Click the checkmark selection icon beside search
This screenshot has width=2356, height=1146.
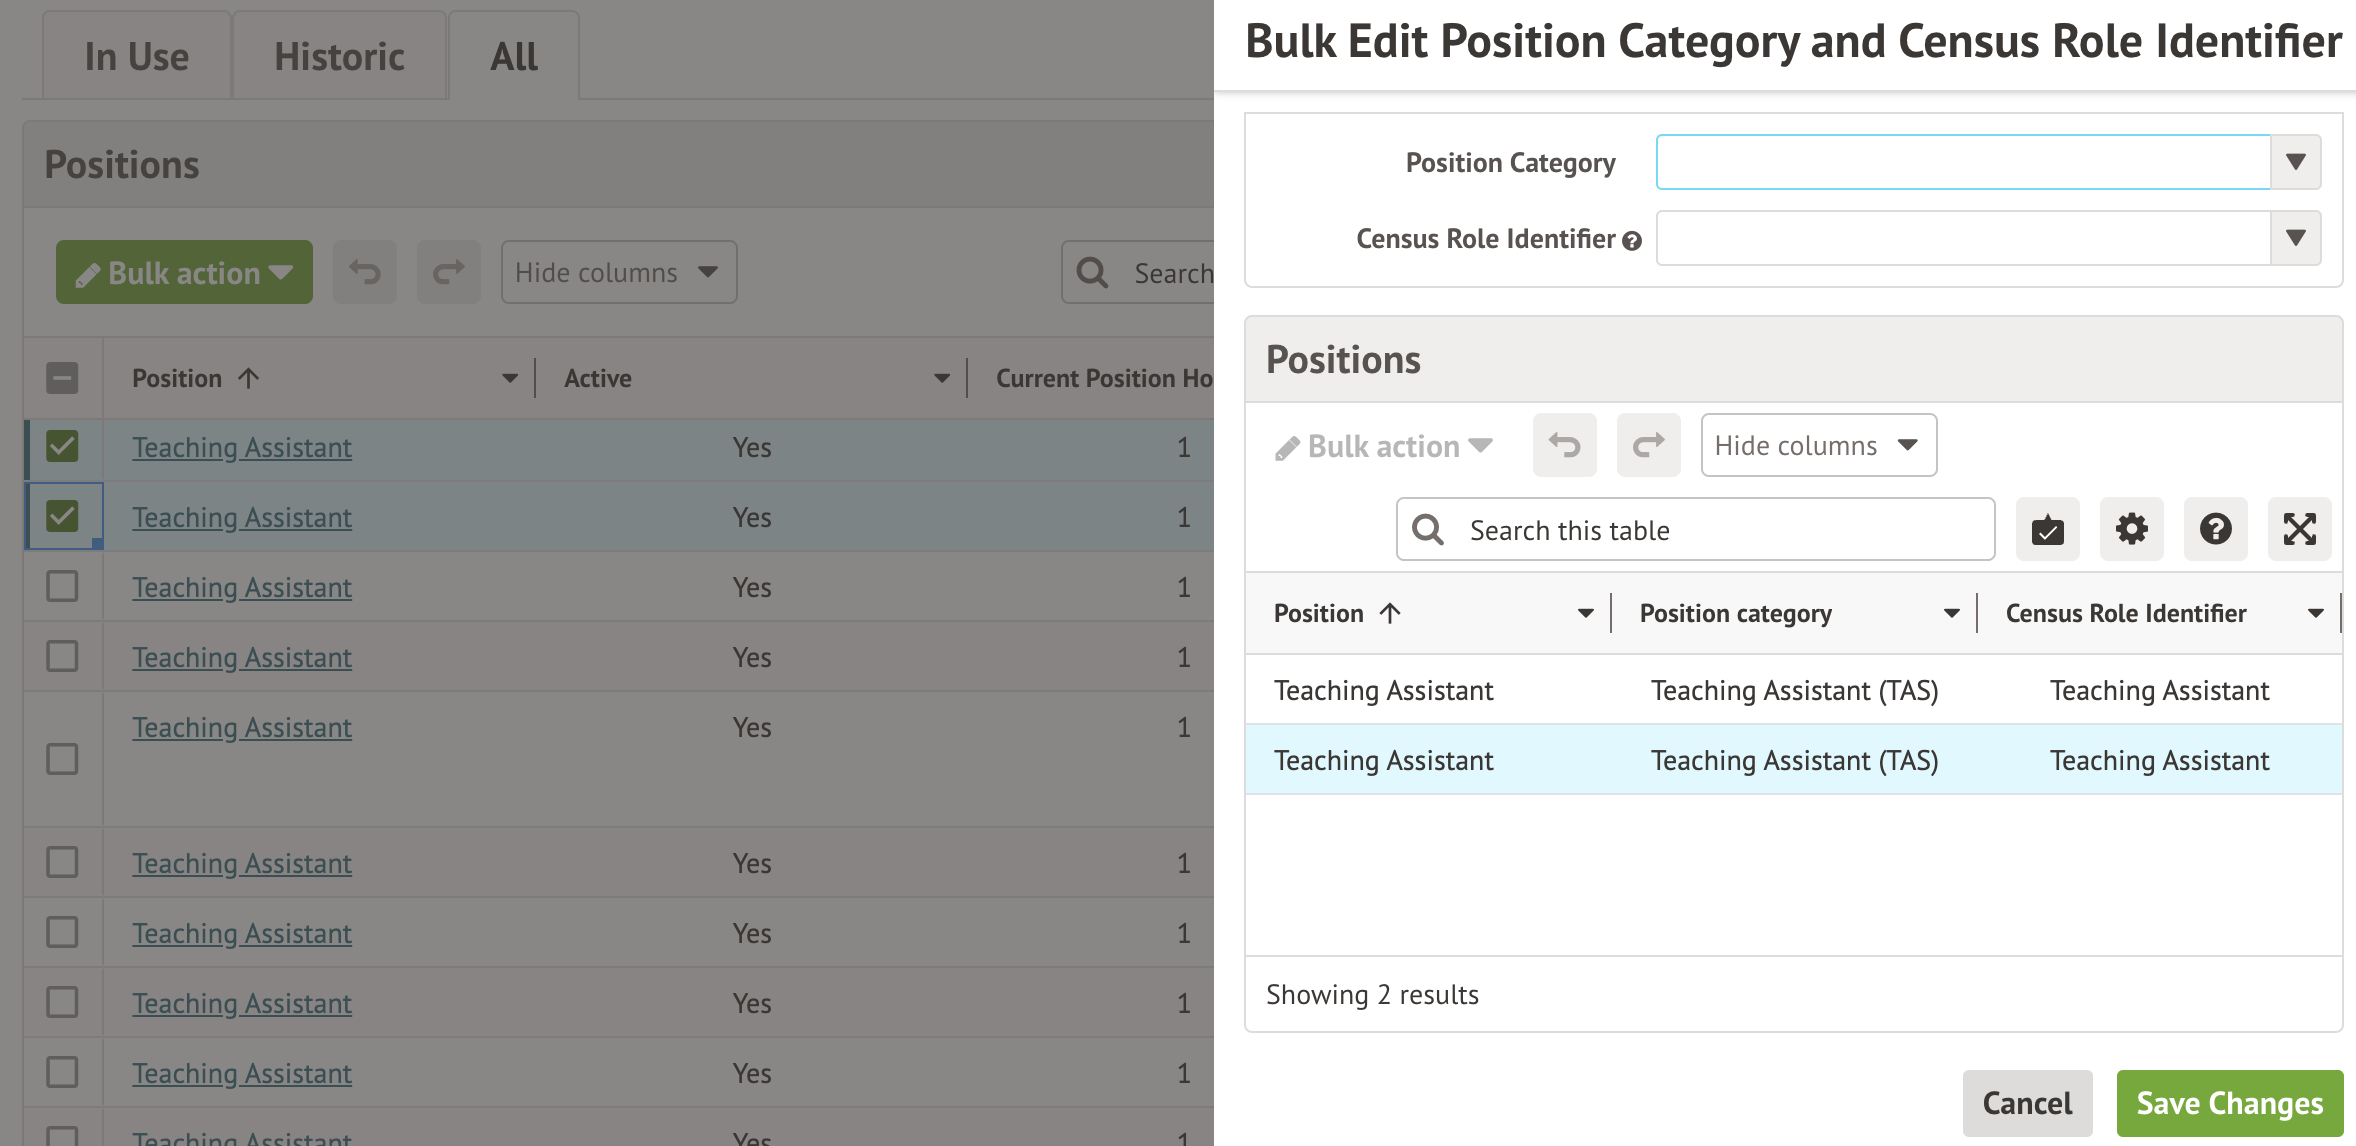click(2047, 529)
